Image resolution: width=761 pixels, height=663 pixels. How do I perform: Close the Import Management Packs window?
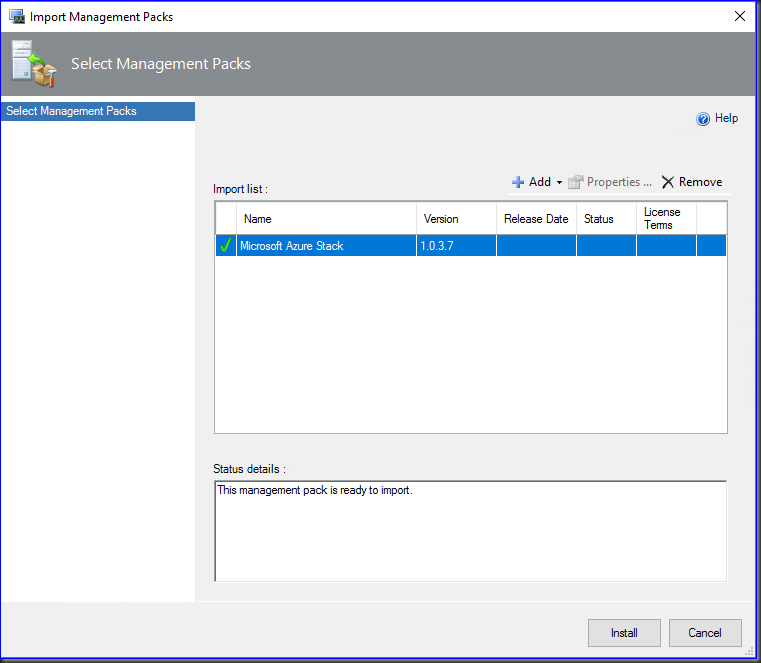point(739,16)
